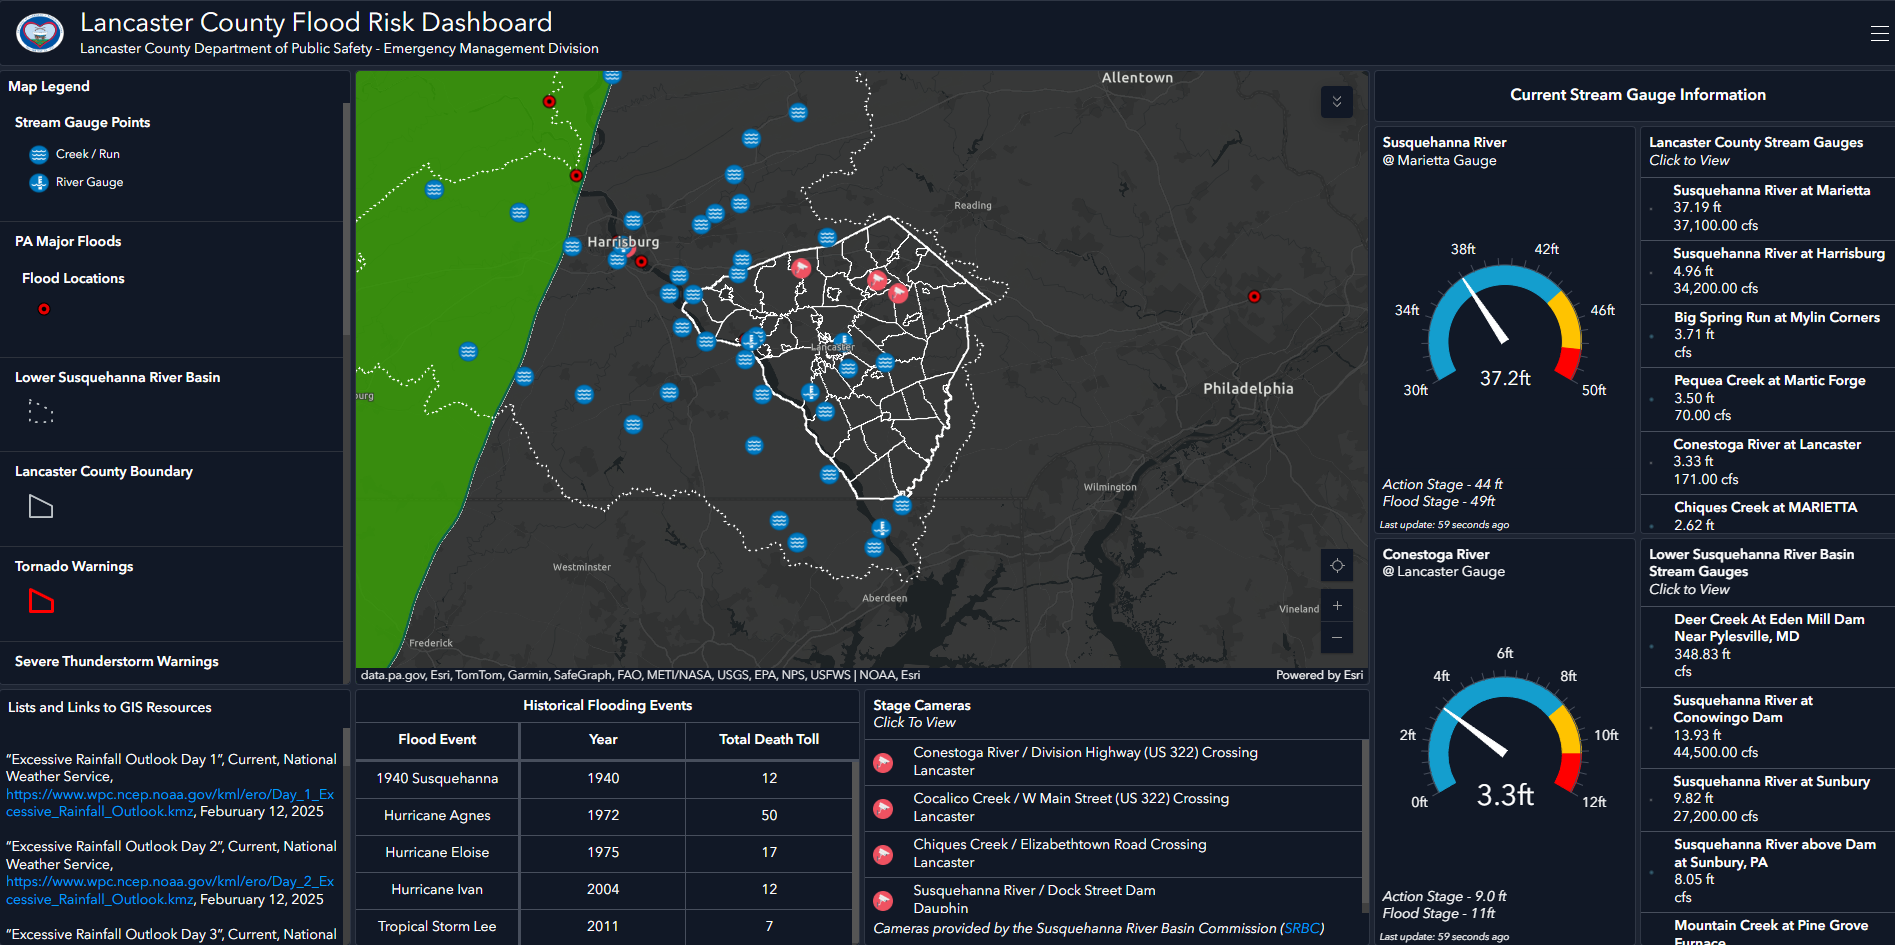Click the map locate/home crosshair button
Image resolution: width=1895 pixels, height=945 pixels.
pos(1336,566)
